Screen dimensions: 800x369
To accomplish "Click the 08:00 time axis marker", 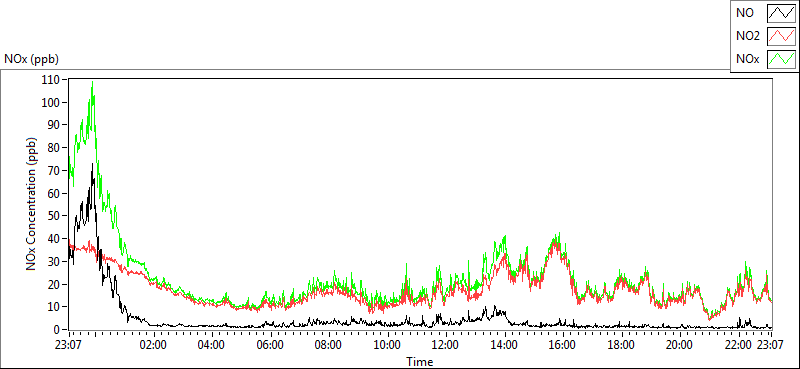I will click(329, 345).
